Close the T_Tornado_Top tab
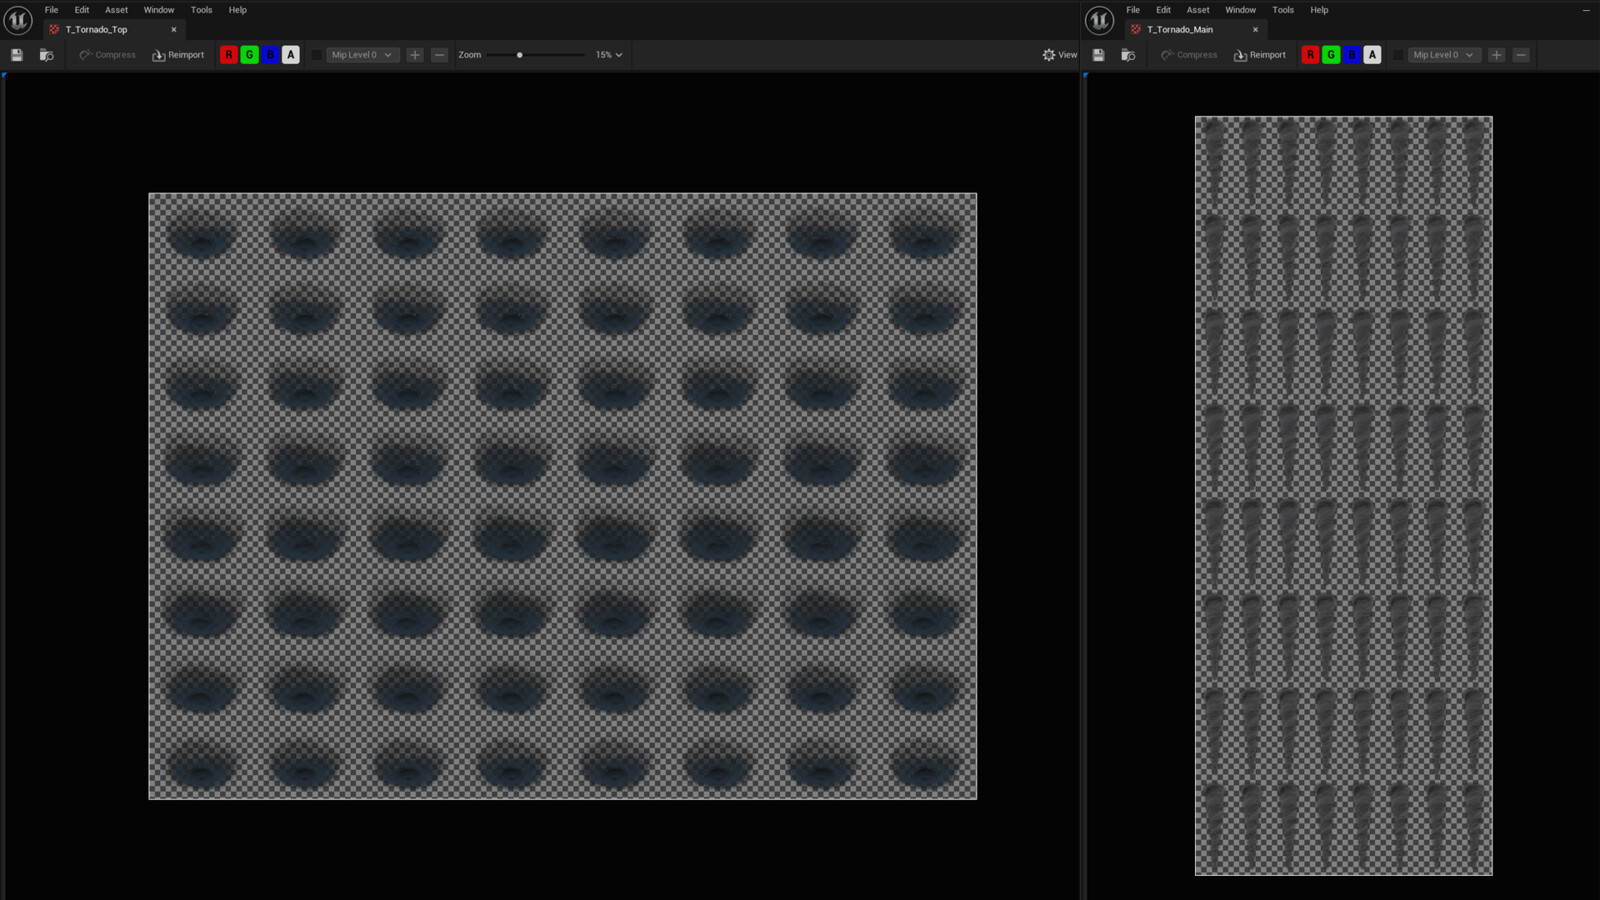The width and height of the screenshot is (1600, 900). tap(174, 30)
